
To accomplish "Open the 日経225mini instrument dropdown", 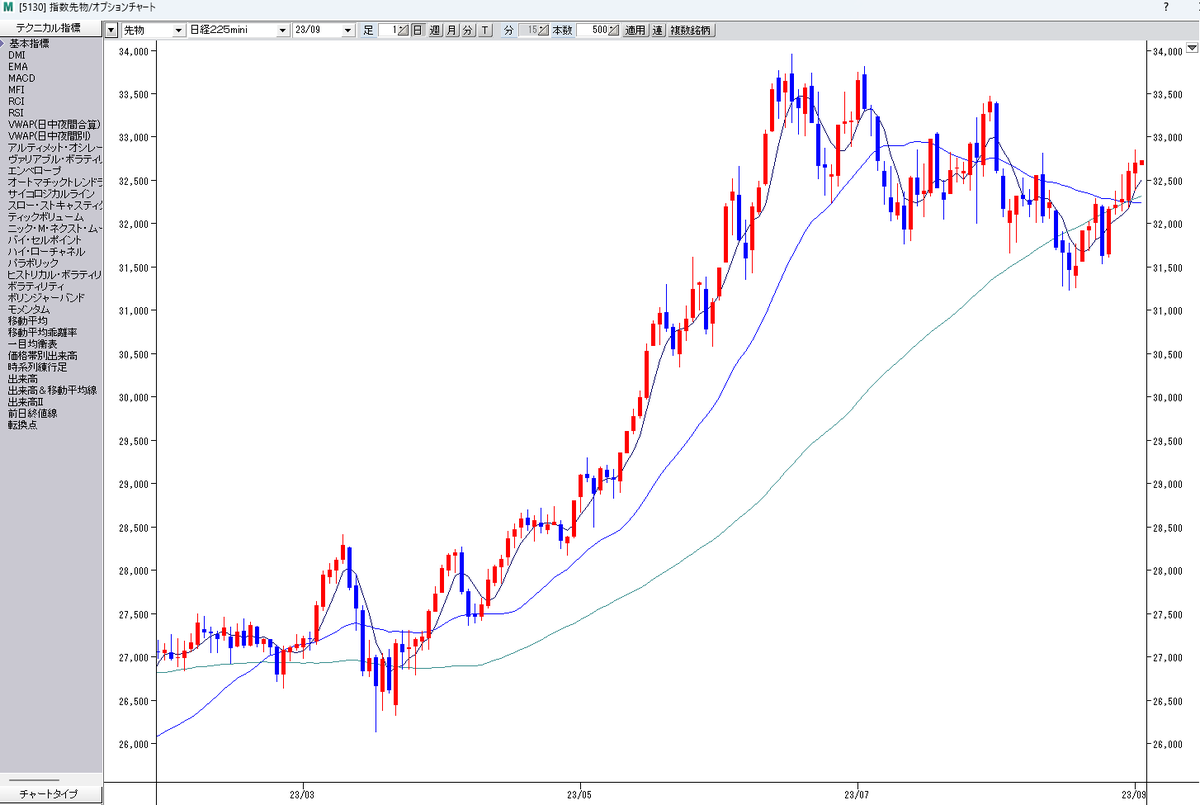I will point(239,30).
